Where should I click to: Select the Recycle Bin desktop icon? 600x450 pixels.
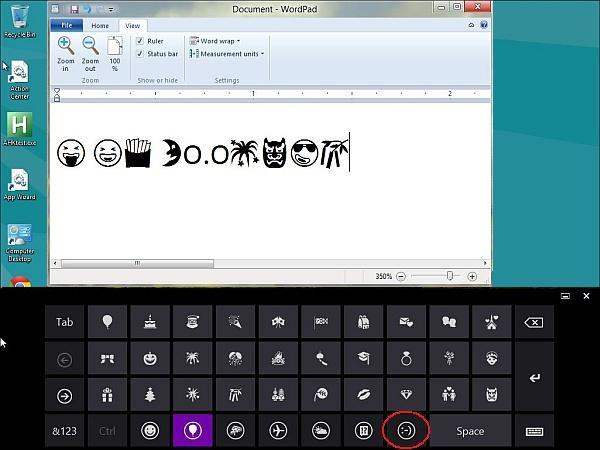tap(20, 22)
